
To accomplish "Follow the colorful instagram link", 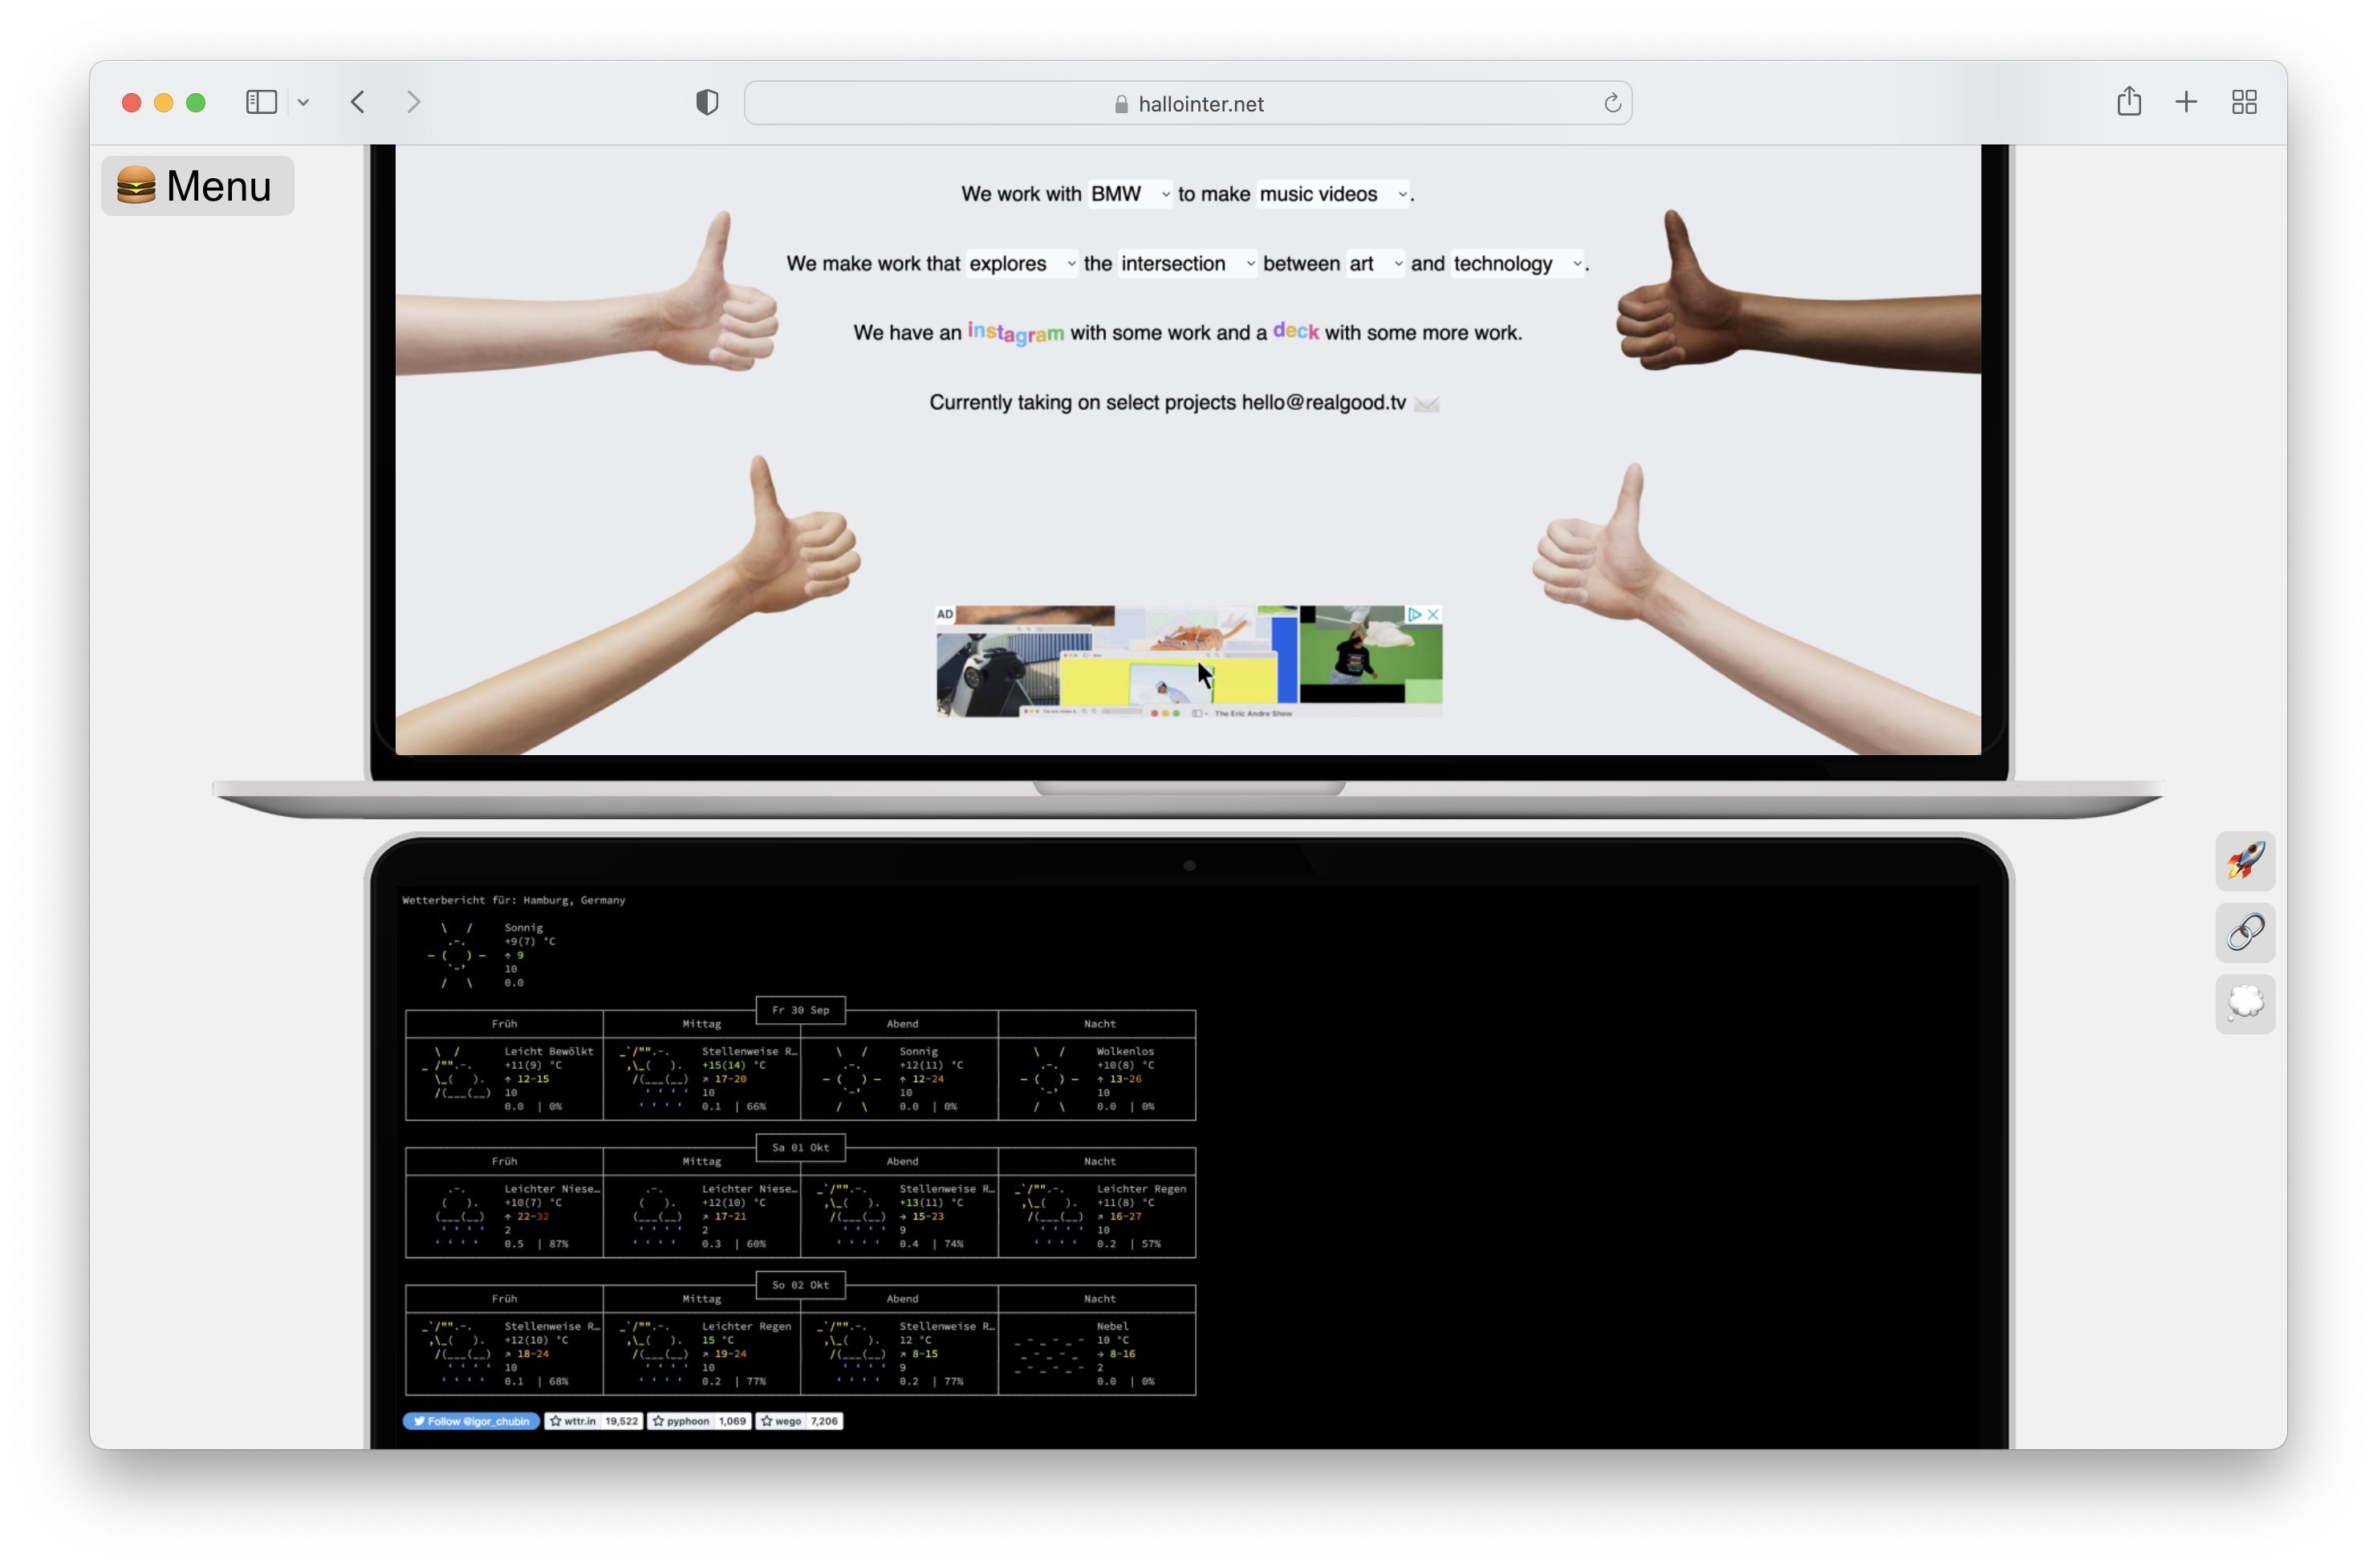I will click(x=1015, y=333).
